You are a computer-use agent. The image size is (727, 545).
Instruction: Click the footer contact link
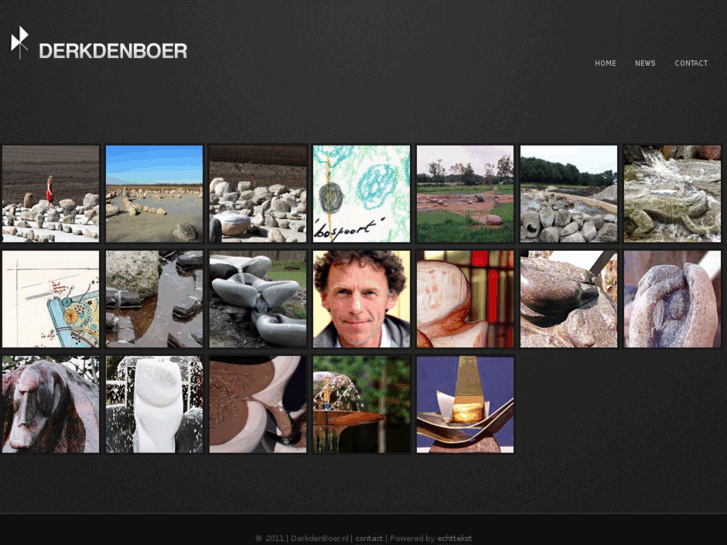tap(369, 539)
